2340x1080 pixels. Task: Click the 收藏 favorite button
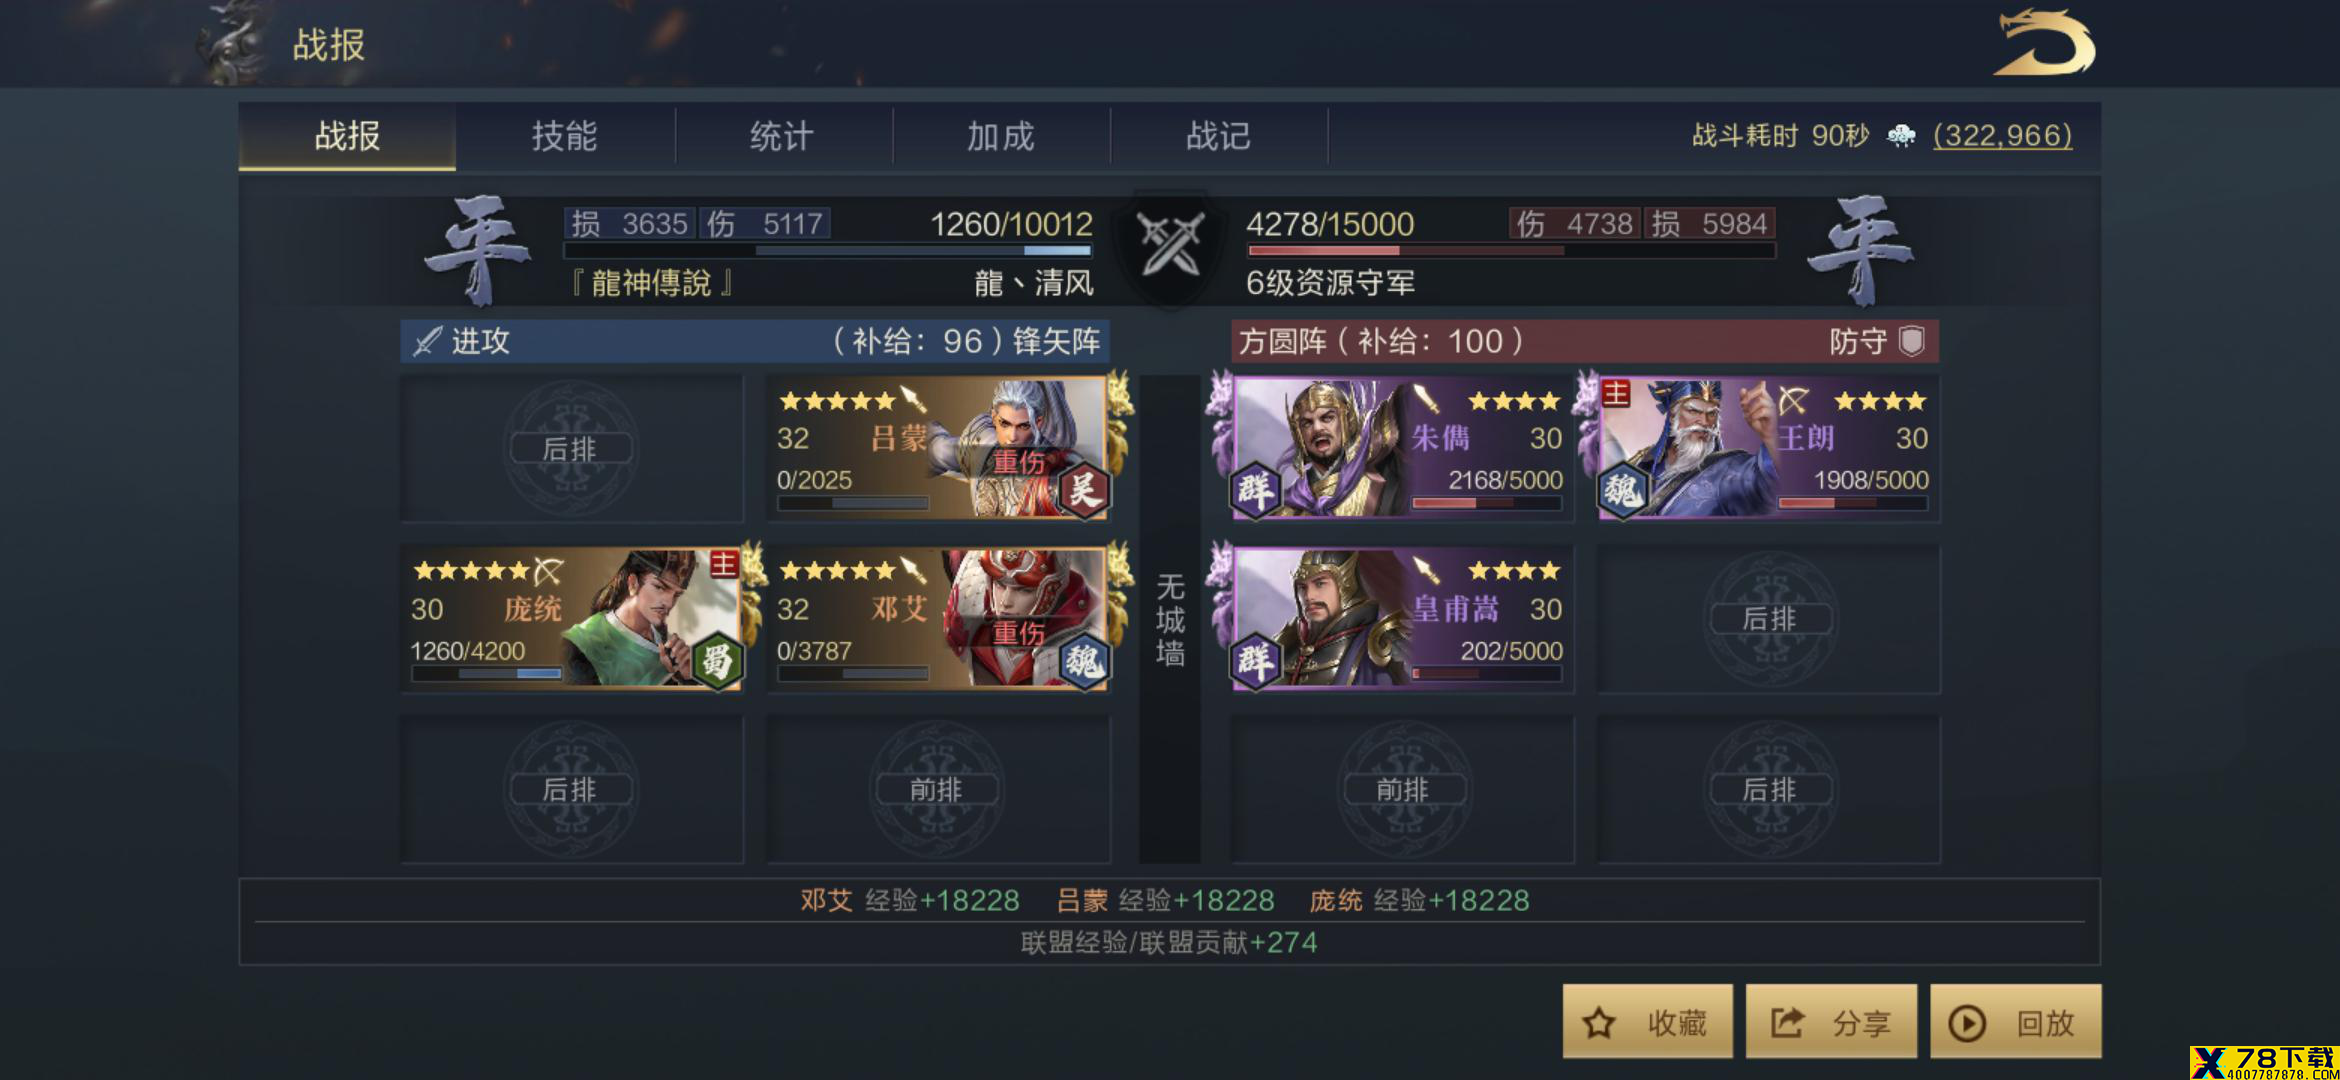click(x=1648, y=1022)
